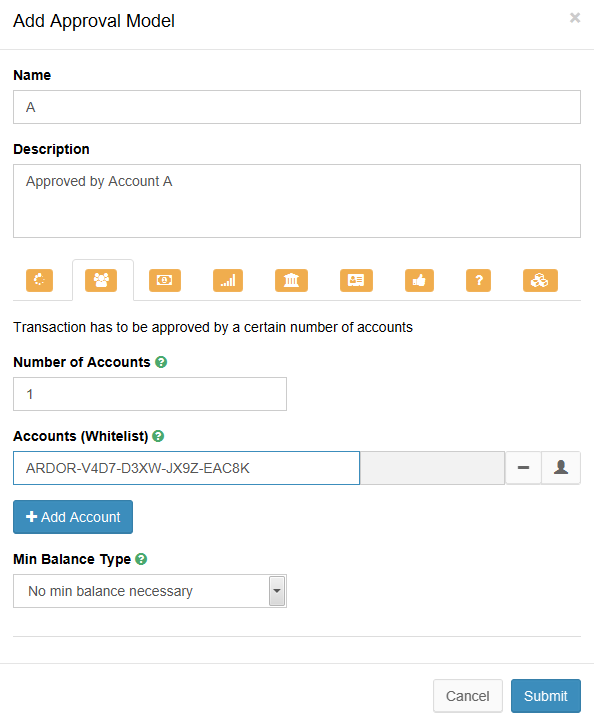Open the ID card property approval tab
Image resolution: width=594 pixels, height=724 pixels.
point(356,280)
